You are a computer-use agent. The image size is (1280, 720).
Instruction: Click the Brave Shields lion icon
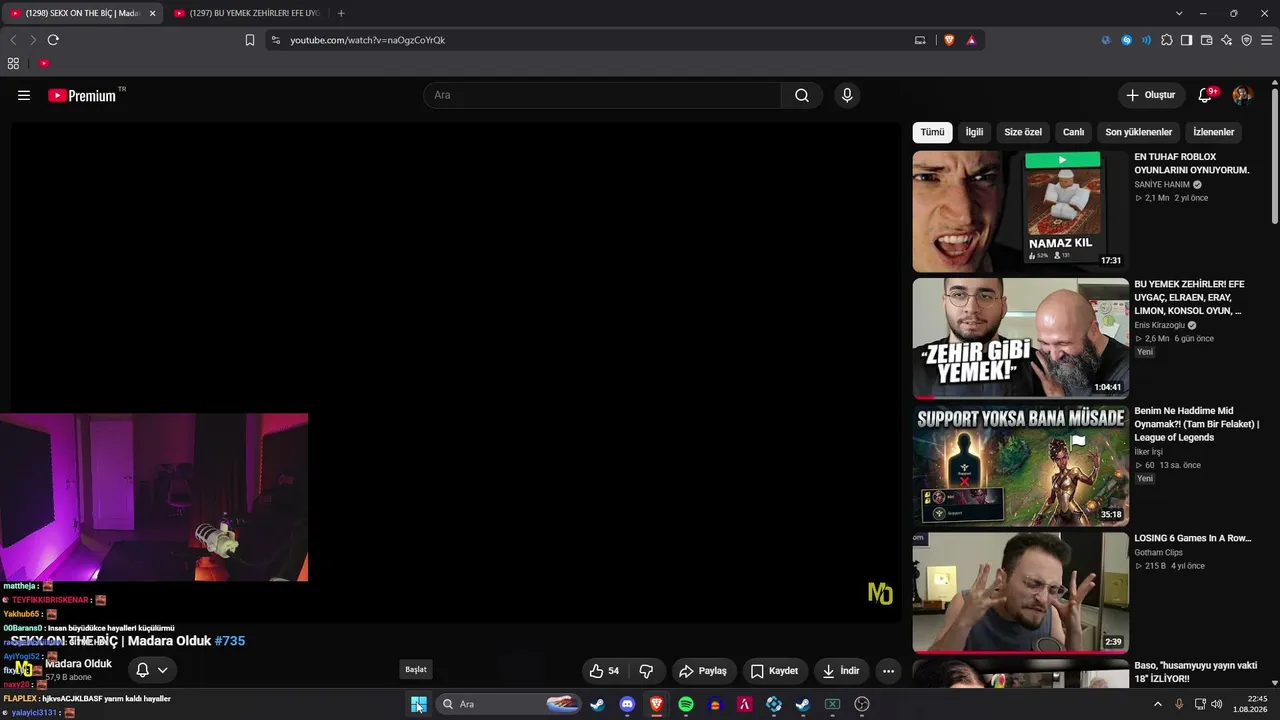[x=949, y=40]
